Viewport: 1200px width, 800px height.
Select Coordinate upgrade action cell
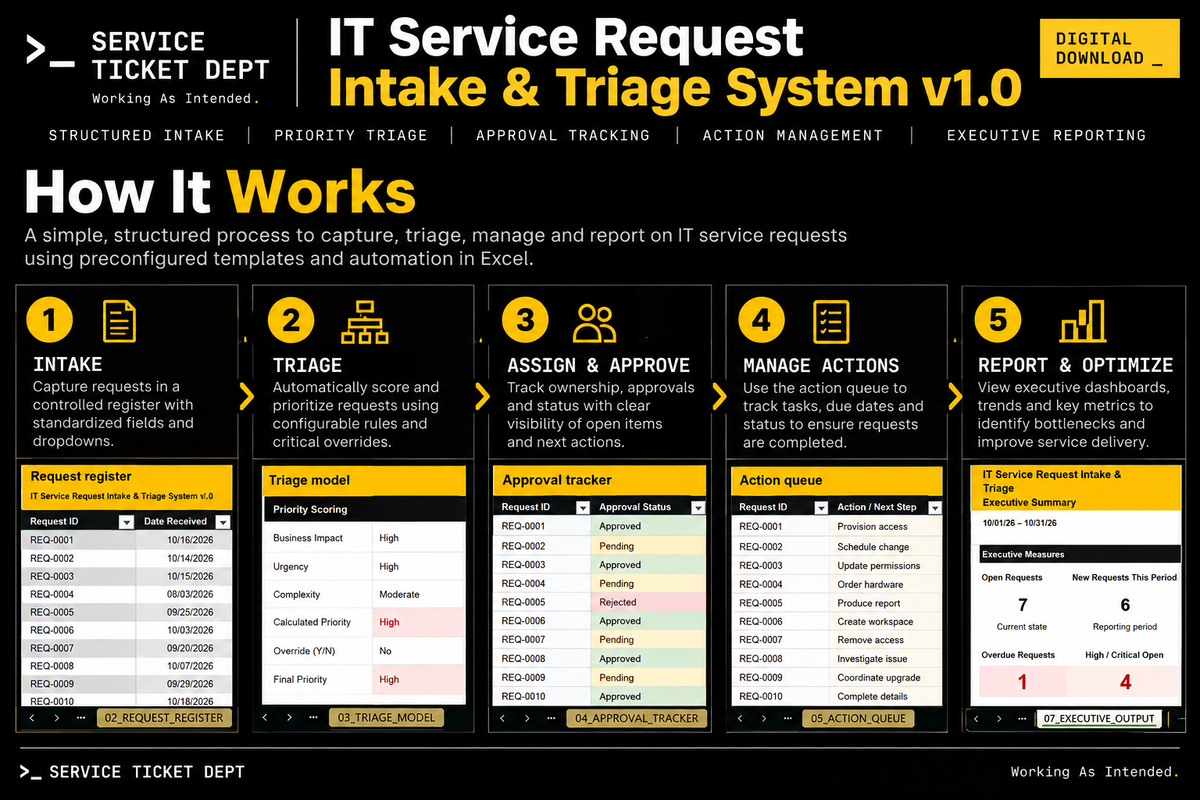point(886,678)
